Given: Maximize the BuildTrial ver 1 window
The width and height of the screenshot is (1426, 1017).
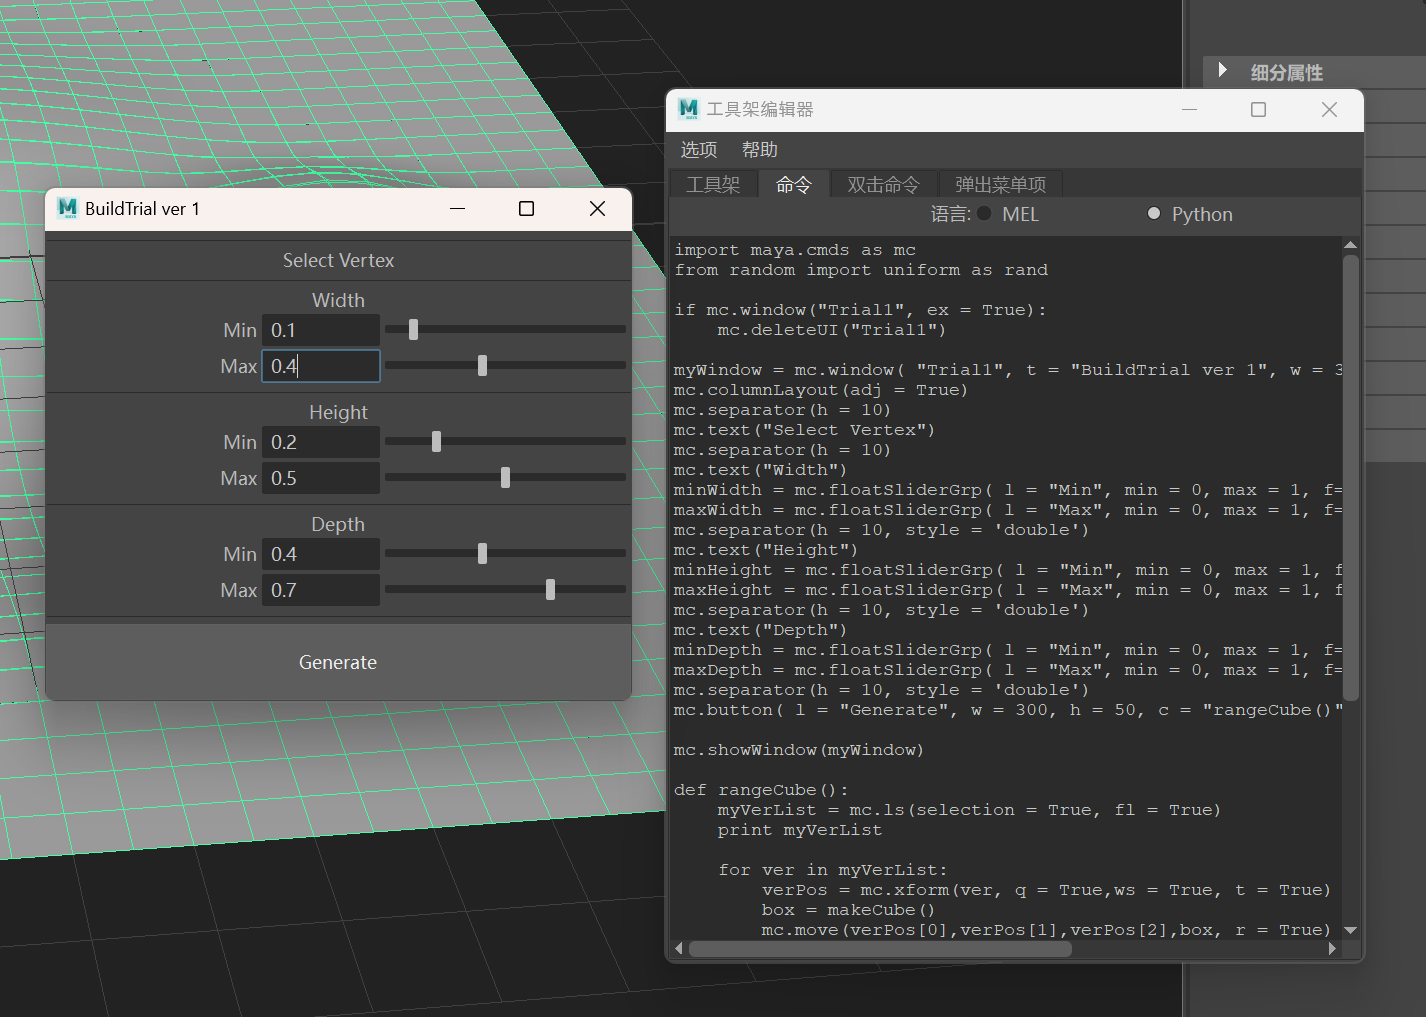Looking at the screenshot, I should coord(527,208).
